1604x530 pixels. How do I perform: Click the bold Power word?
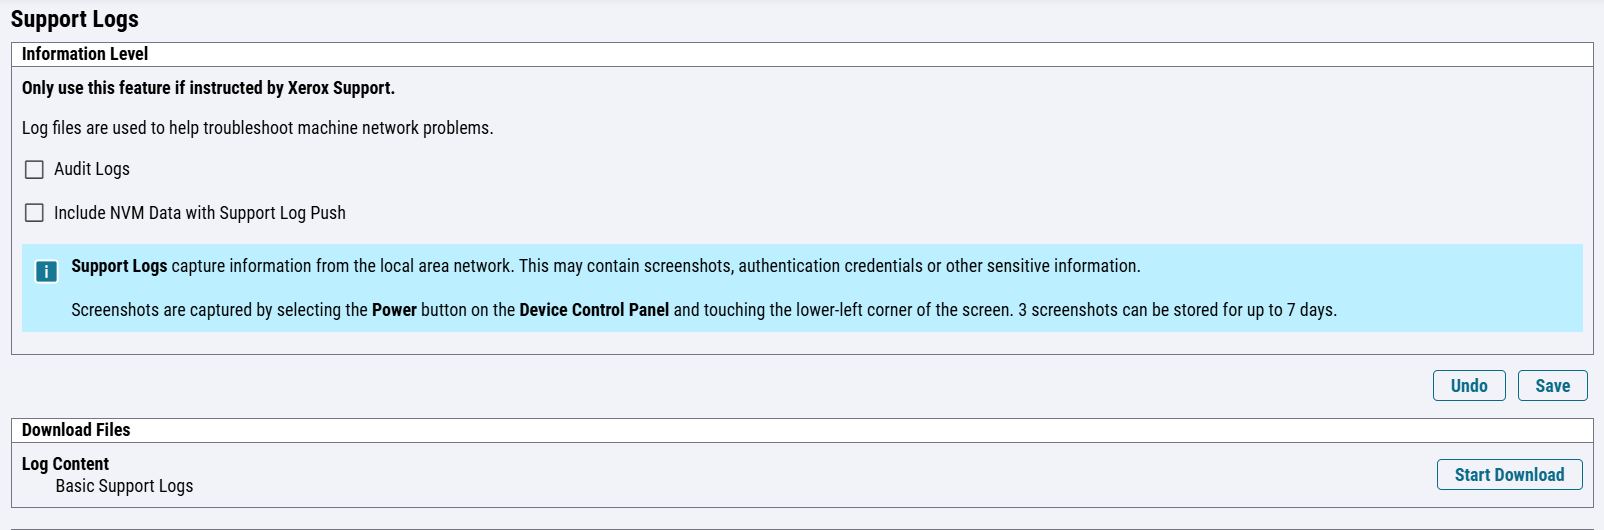pyautogui.click(x=394, y=310)
